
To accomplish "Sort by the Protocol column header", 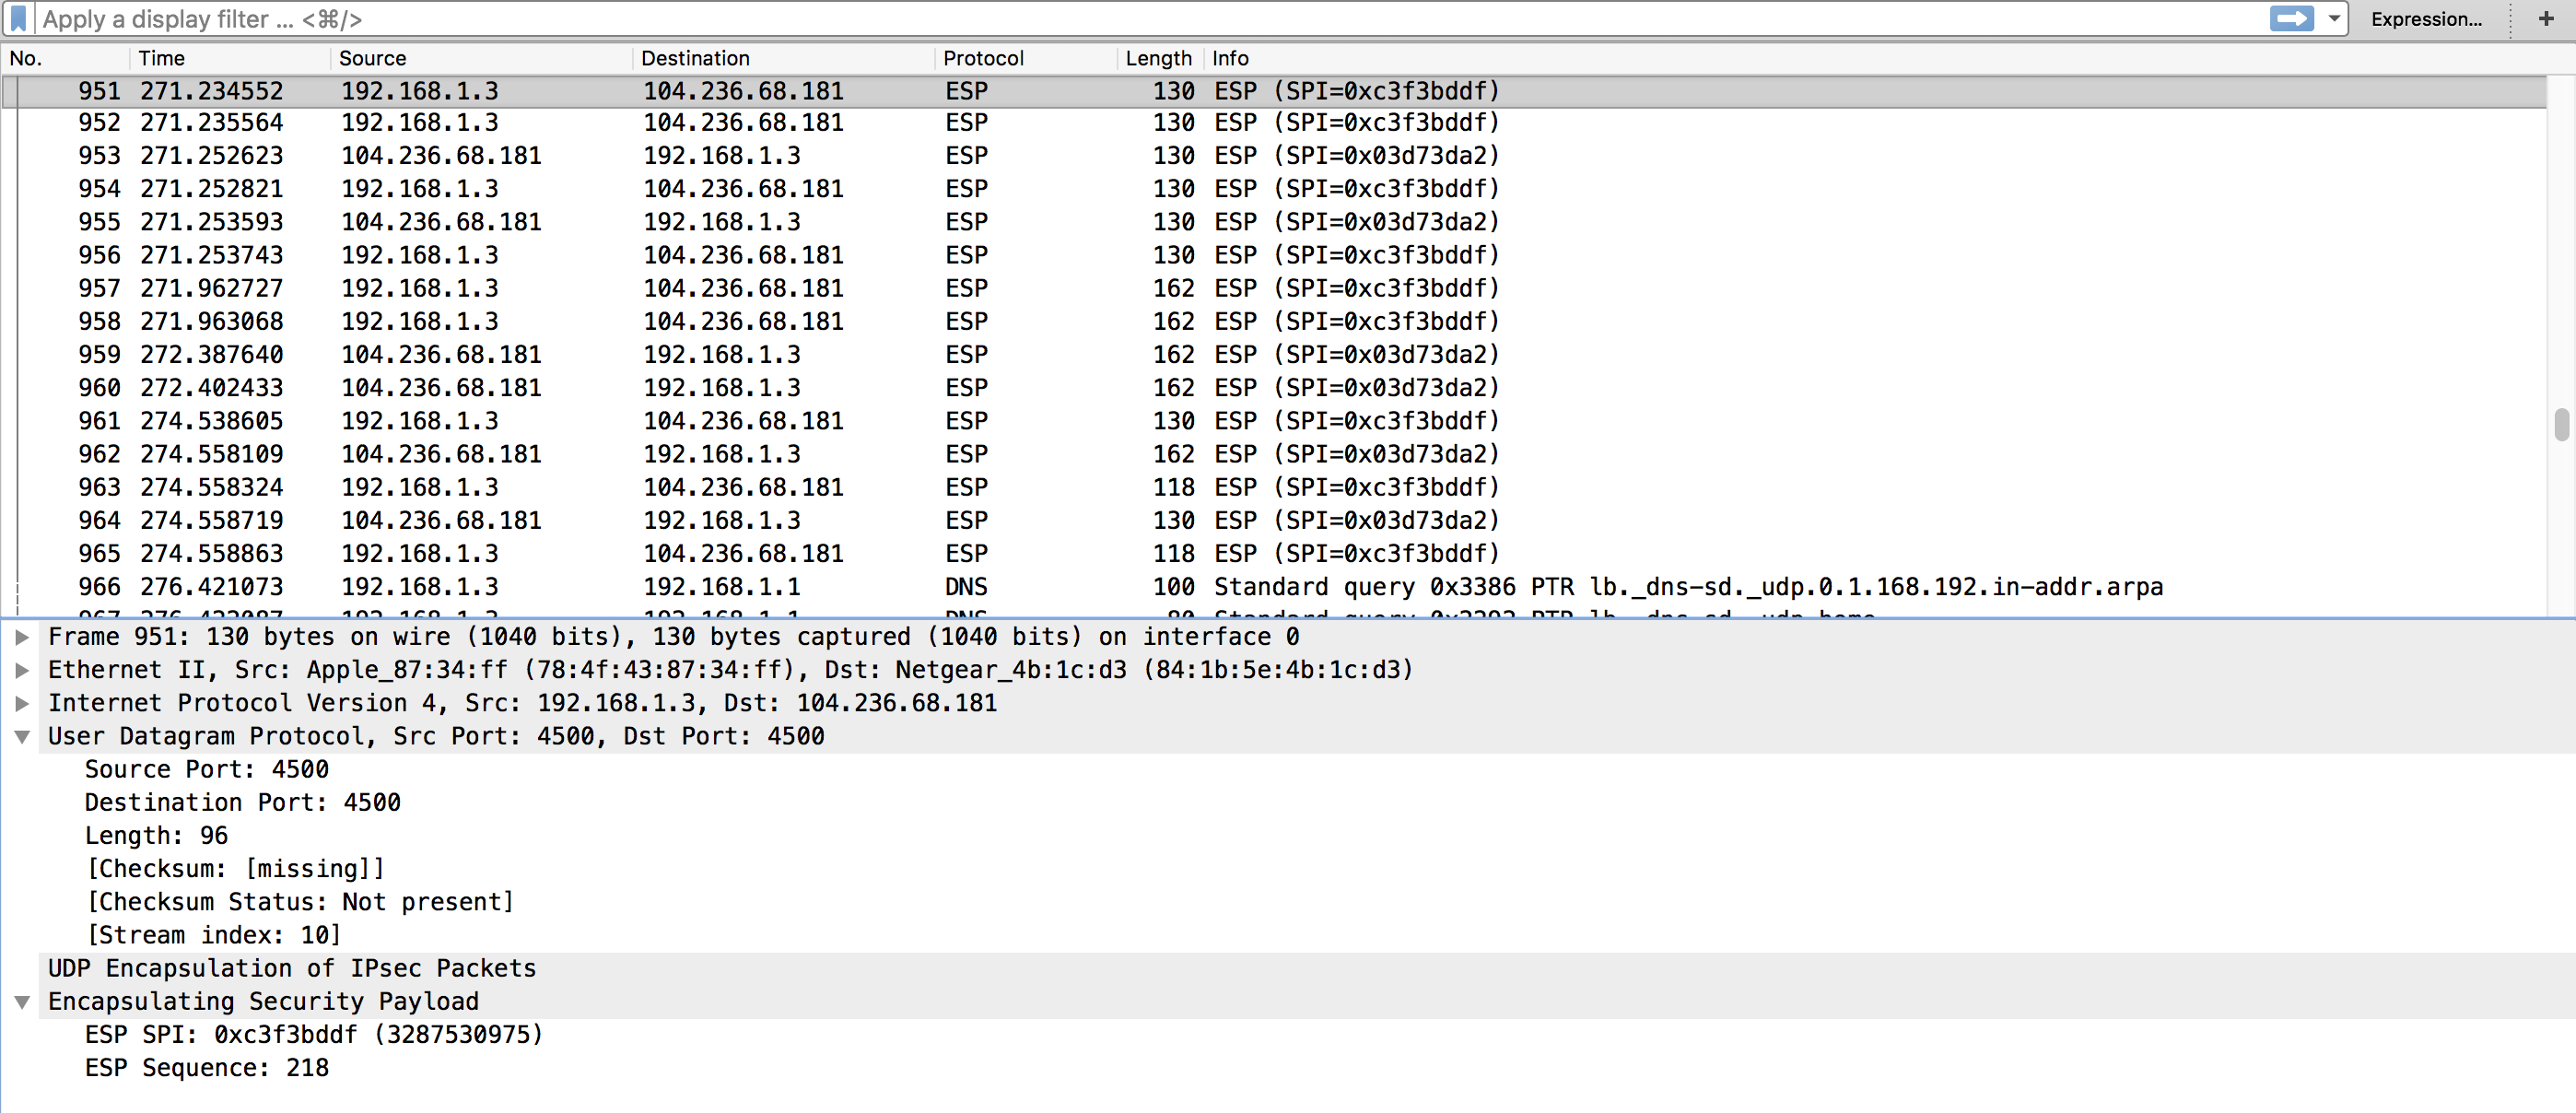I will click(x=983, y=58).
